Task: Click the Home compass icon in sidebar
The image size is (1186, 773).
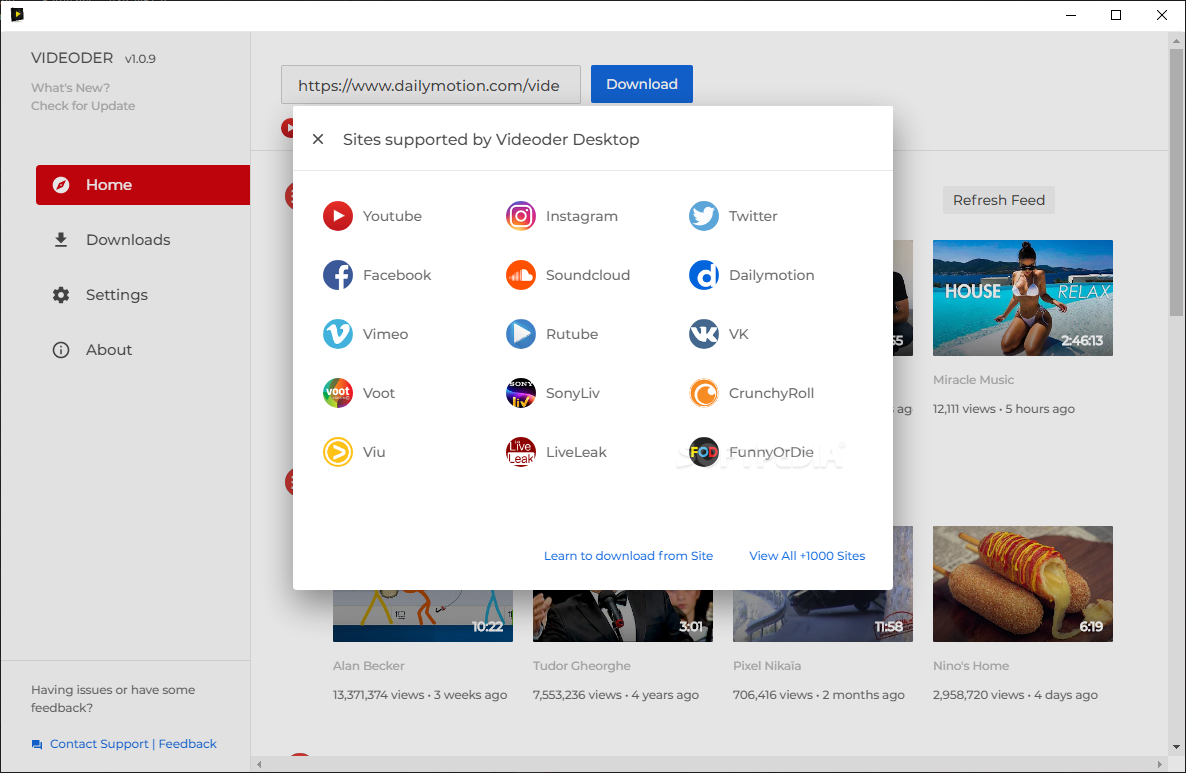Action: point(61,185)
